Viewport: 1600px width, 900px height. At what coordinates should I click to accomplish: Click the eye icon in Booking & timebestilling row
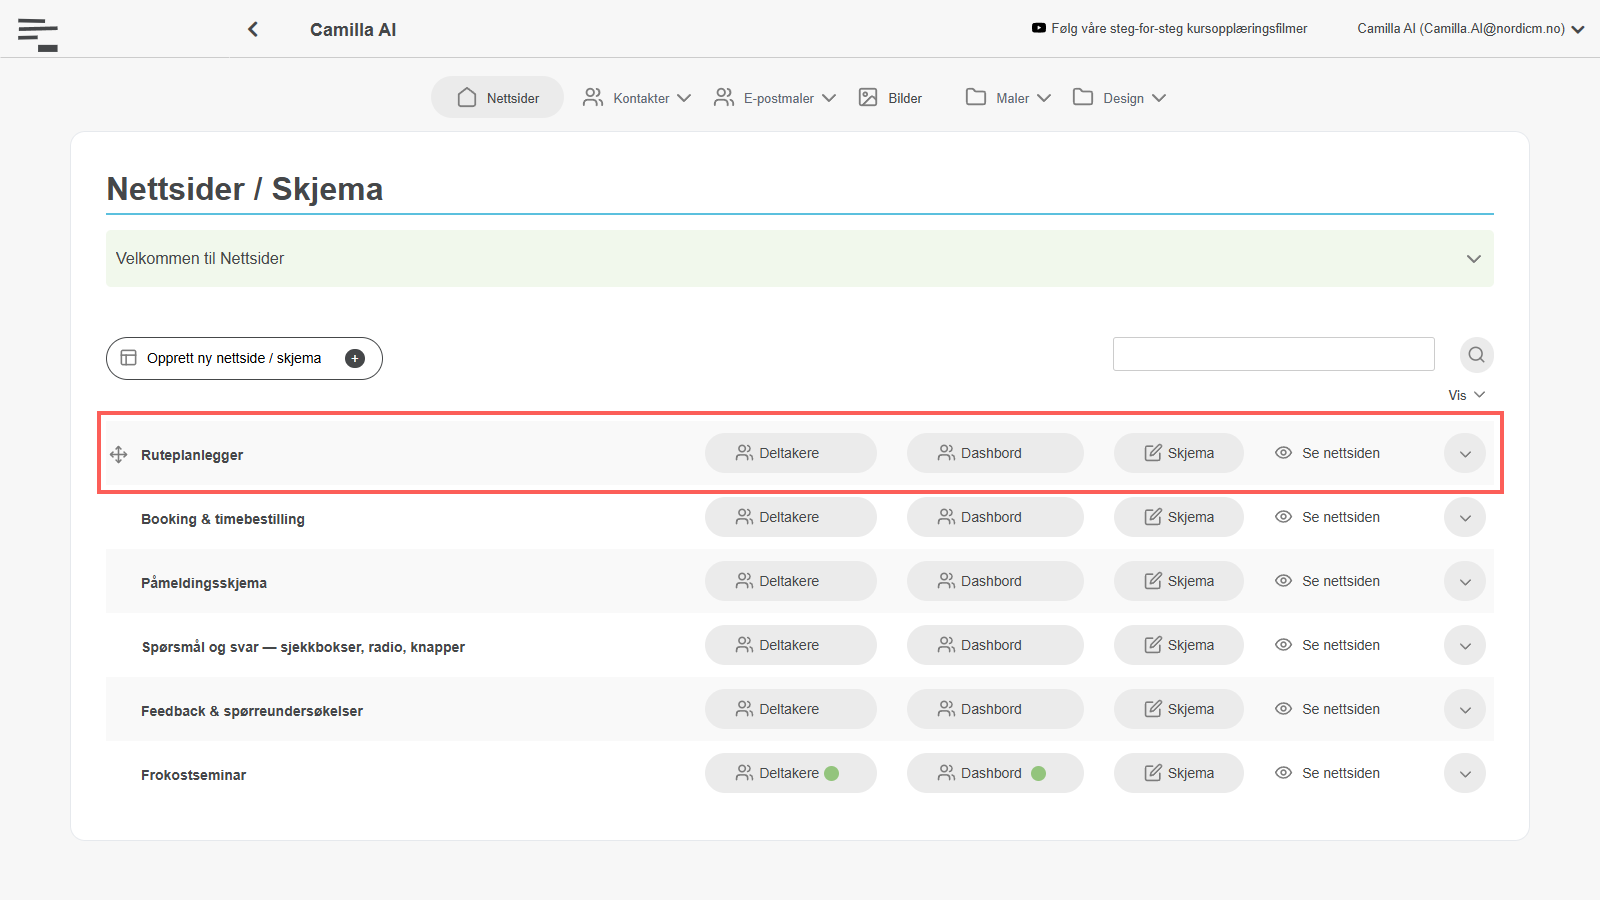coord(1284,517)
